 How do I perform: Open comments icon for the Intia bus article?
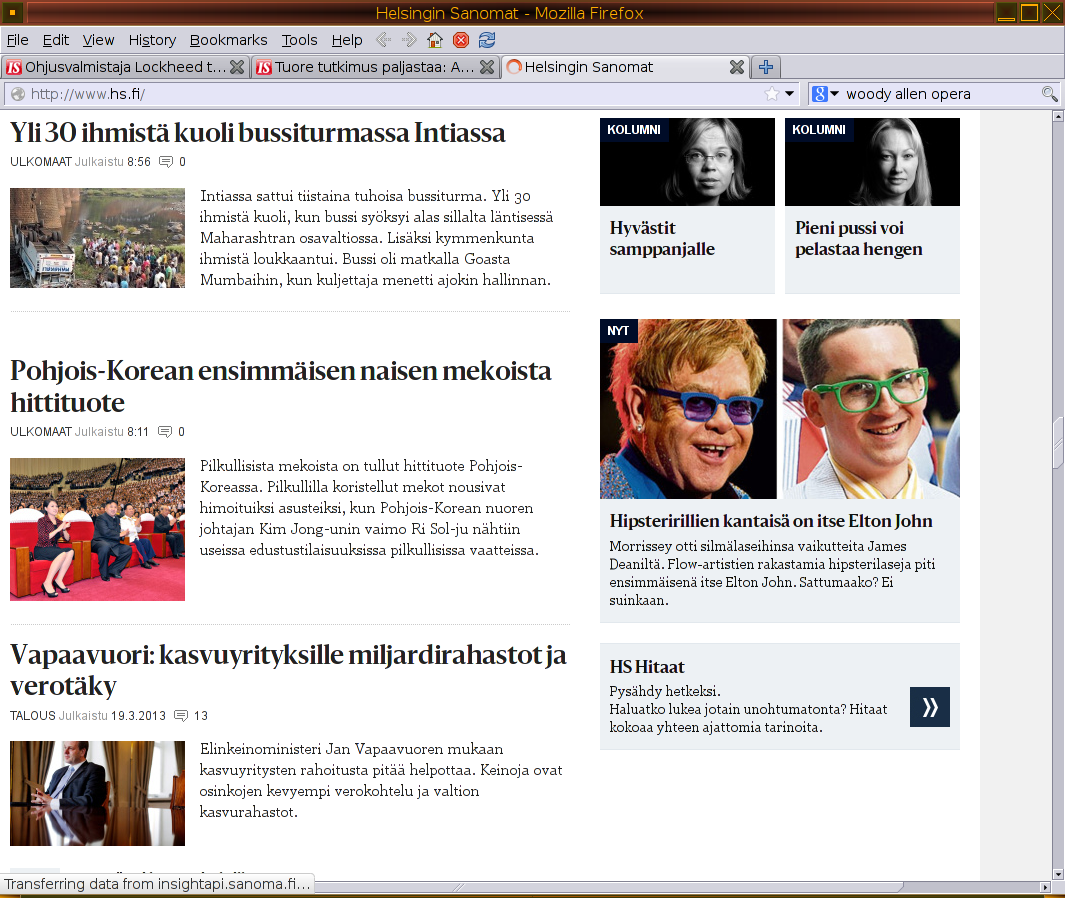pyautogui.click(x=166, y=162)
